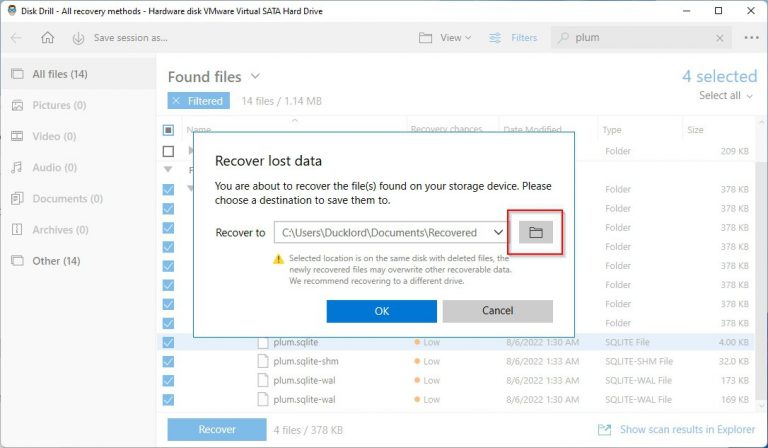Click the Recover to path field
Image resolution: width=768 pixels, height=448 pixels.
coord(393,233)
